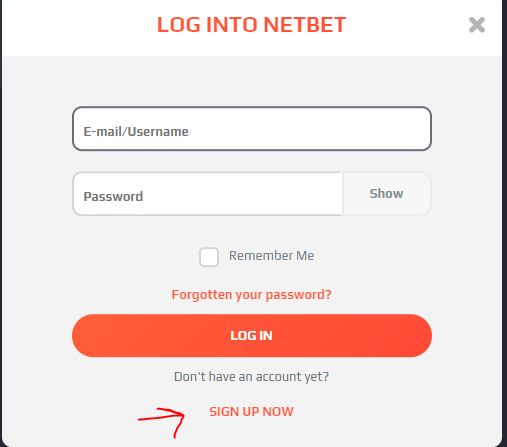Image resolution: width=507 pixels, height=447 pixels.
Task: Click the Remember Me label text
Action: coord(271,256)
